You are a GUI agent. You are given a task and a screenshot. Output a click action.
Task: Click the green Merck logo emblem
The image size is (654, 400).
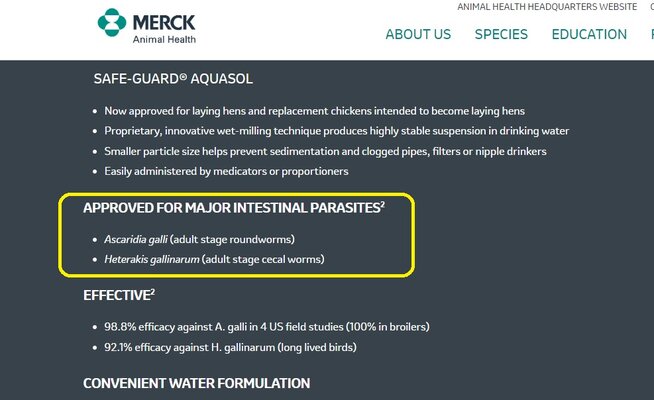pos(112,23)
